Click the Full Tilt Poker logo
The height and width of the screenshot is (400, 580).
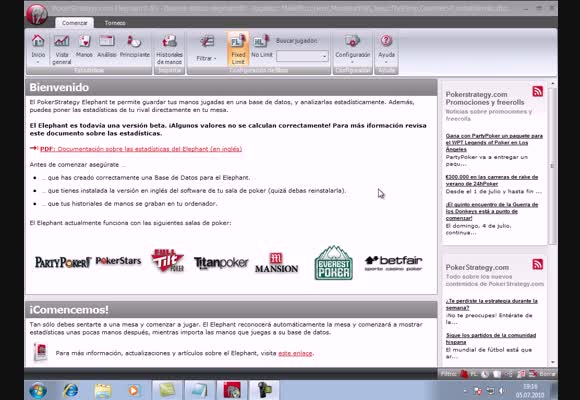[x=168, y=260]
